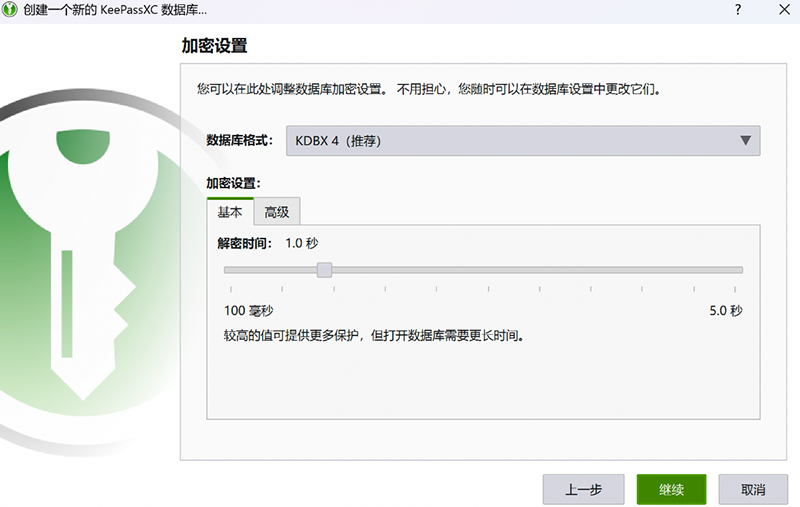Image resolution: width=800 pixels, height=507 pixels.
Task: Click 上一步 to go back
Action: coord(584,490)
